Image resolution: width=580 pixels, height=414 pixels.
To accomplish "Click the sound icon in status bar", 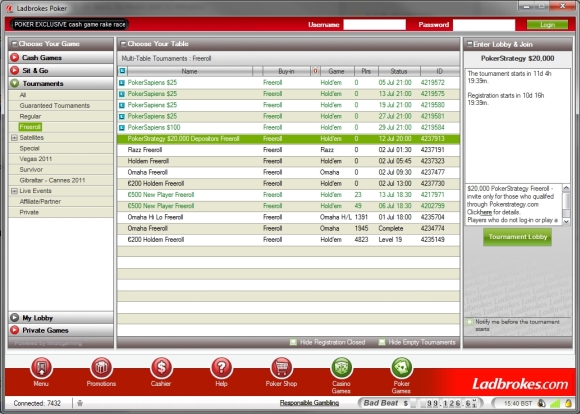I will (x=542, y=403).
